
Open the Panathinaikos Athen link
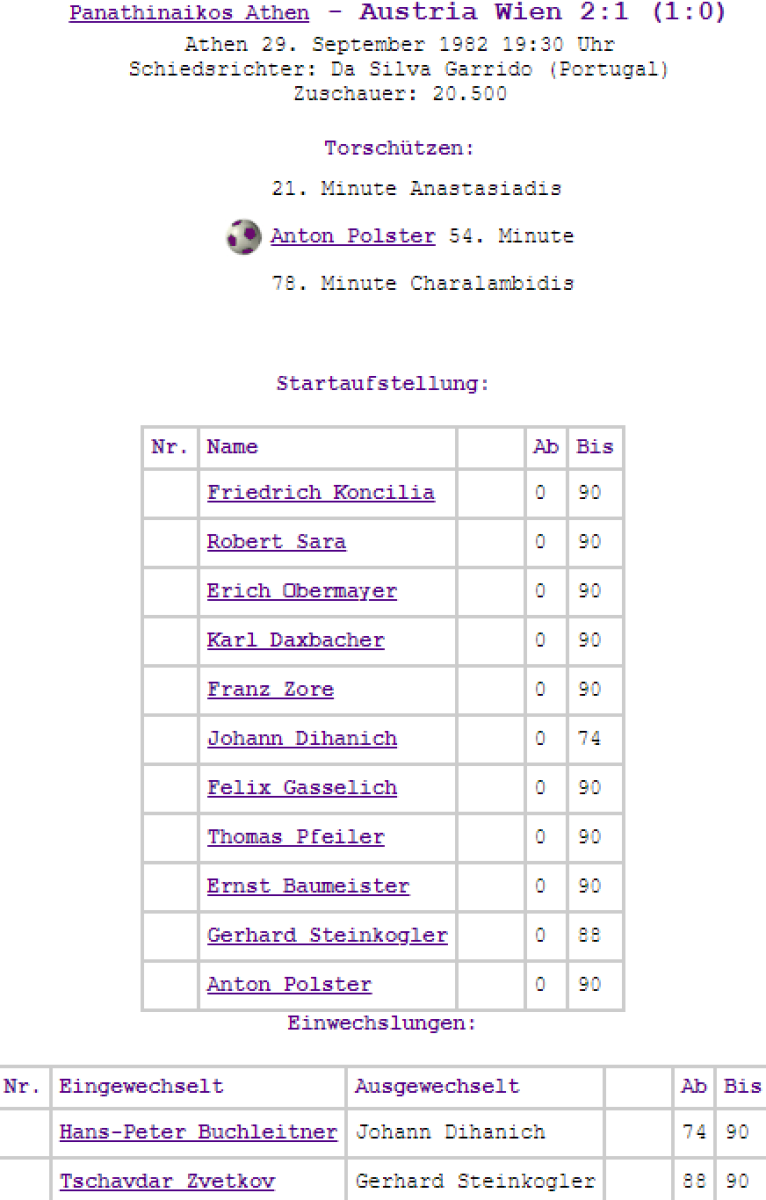(x=189, y=13)
